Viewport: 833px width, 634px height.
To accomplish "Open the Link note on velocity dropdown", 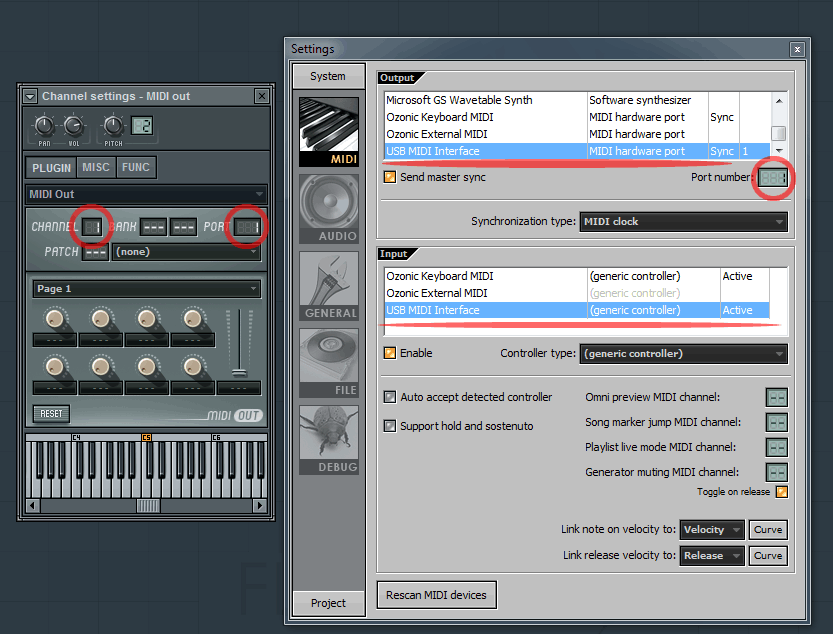I will point(712,530).
